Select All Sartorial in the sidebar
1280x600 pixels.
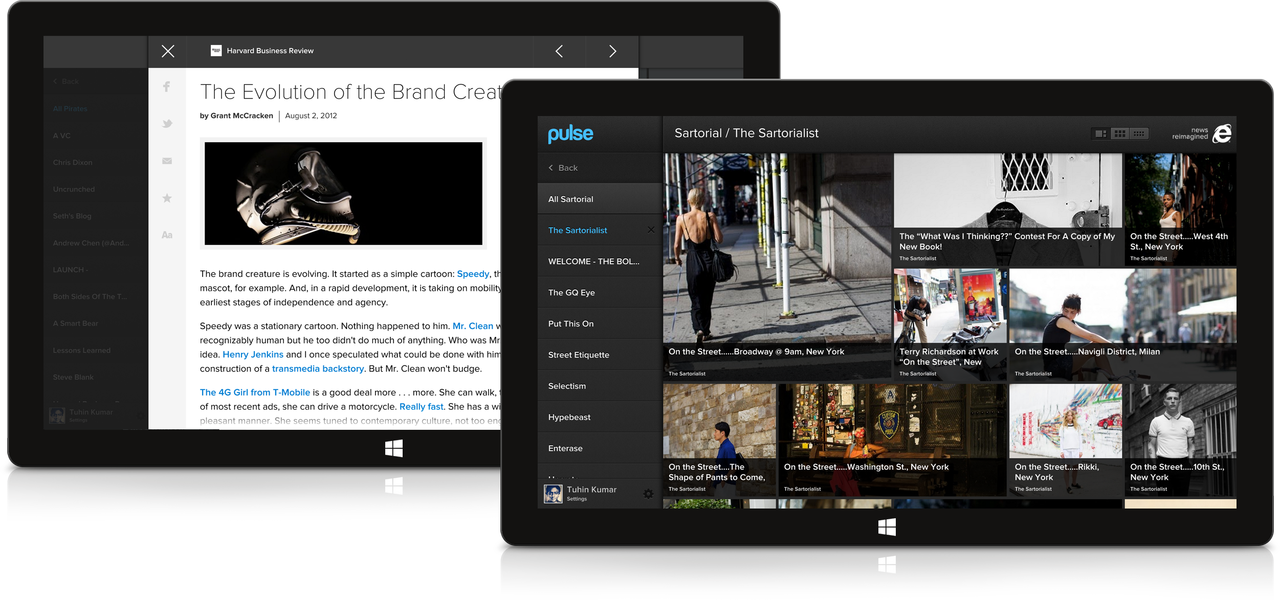point(599,199)
